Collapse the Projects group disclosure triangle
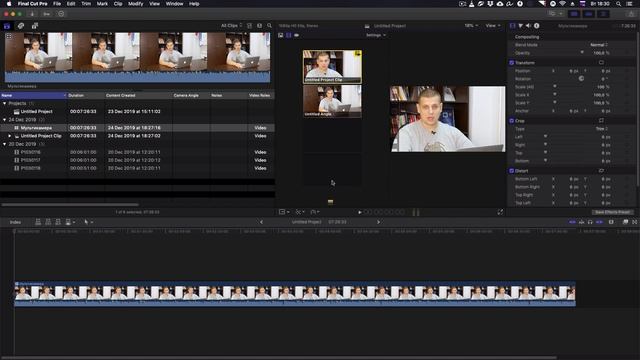This screenshot has height=360, width=640. click(x=4, y=104)
